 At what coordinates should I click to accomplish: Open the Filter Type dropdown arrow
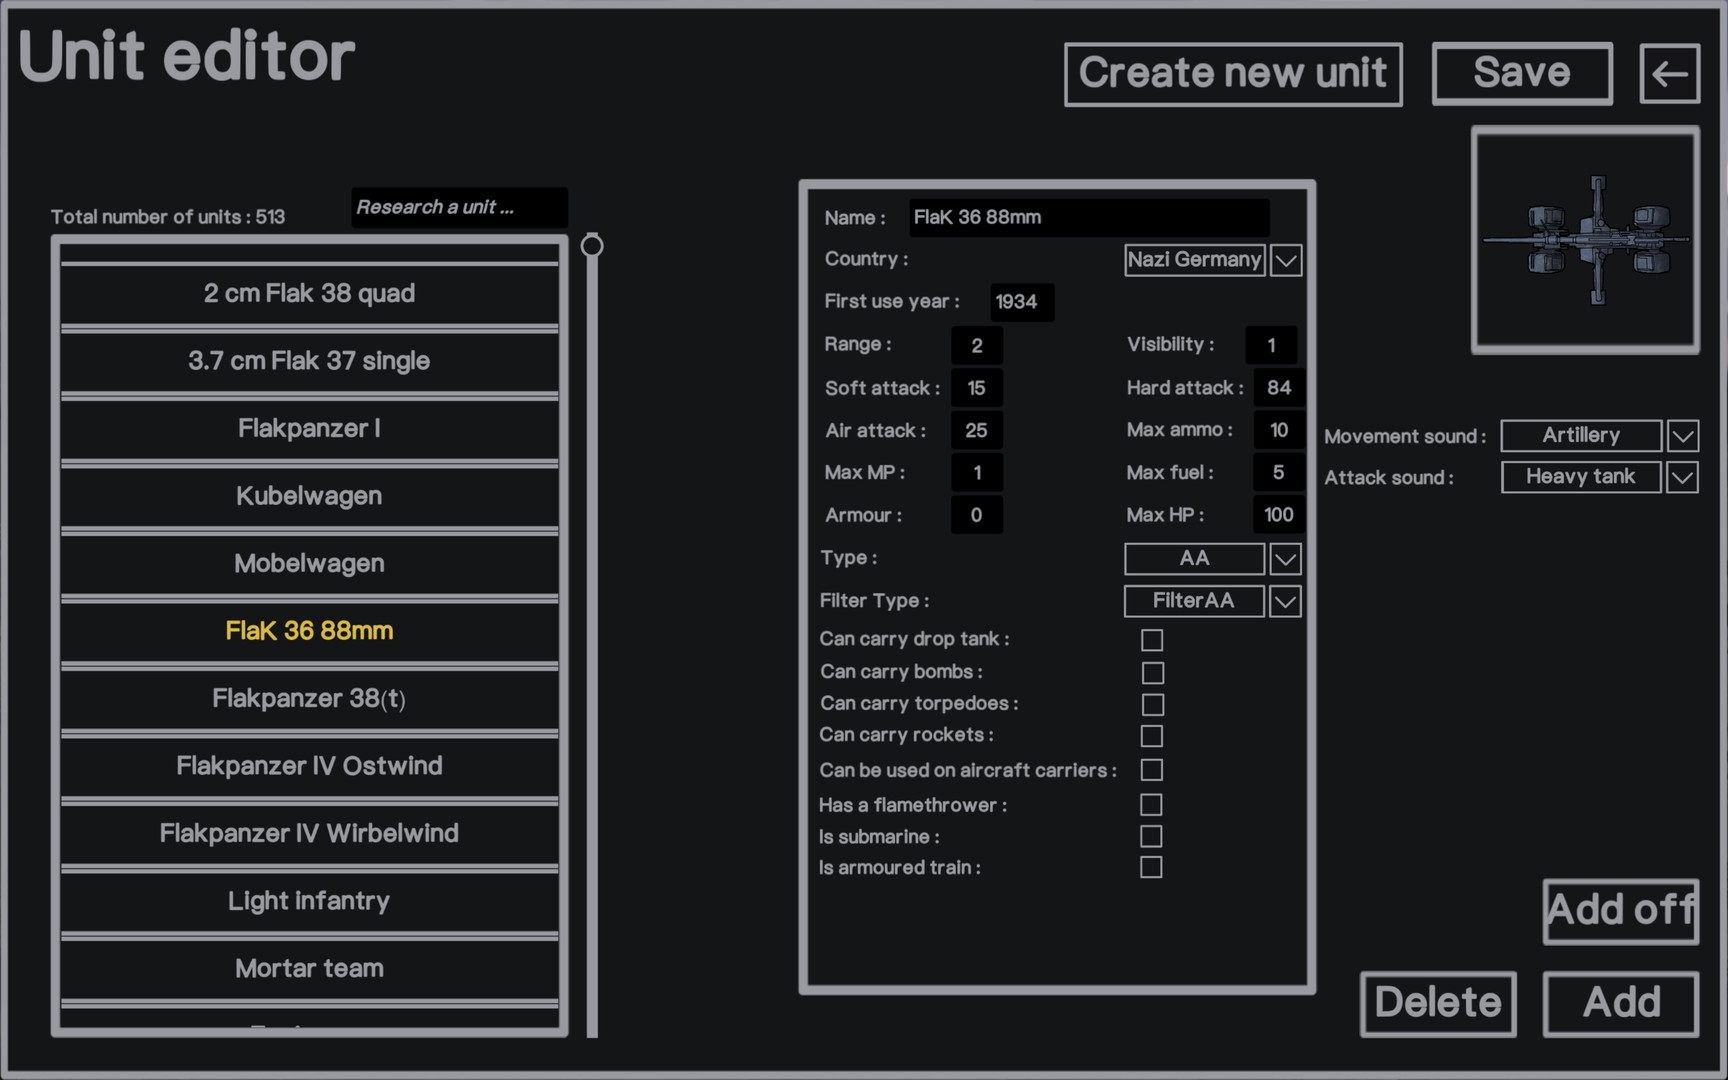tap(1286, 602)
